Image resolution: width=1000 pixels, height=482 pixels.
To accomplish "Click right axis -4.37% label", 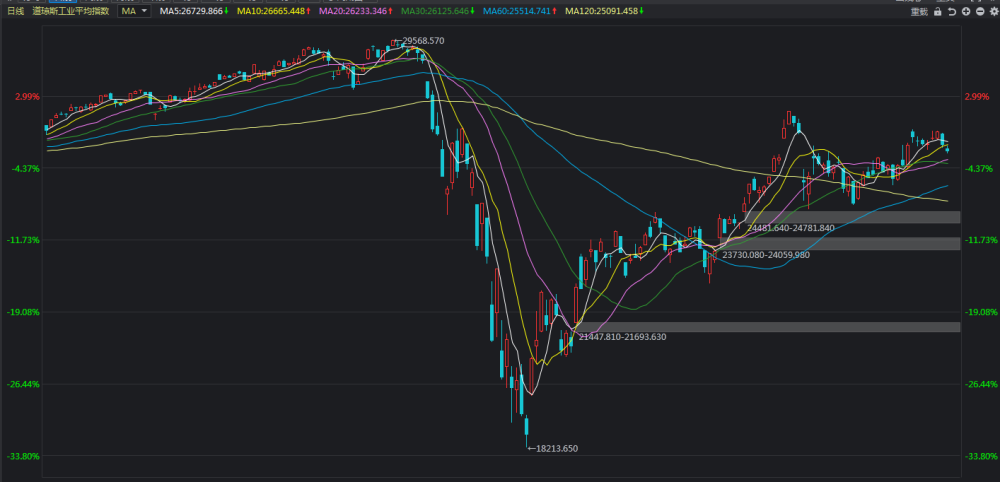I will click(x=979, y=168).
